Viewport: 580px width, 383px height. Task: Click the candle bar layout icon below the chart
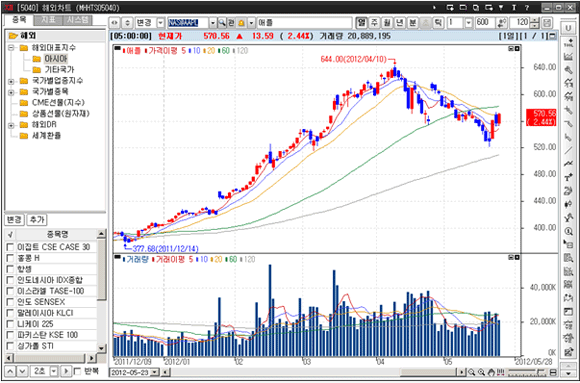click(x=501, y=372)
